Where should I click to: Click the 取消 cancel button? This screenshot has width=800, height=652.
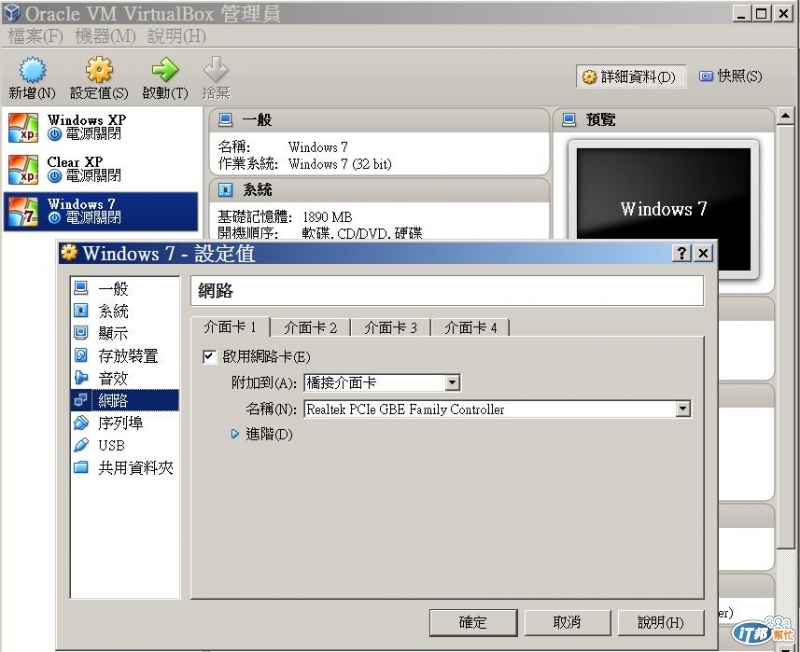coord(567,622)
